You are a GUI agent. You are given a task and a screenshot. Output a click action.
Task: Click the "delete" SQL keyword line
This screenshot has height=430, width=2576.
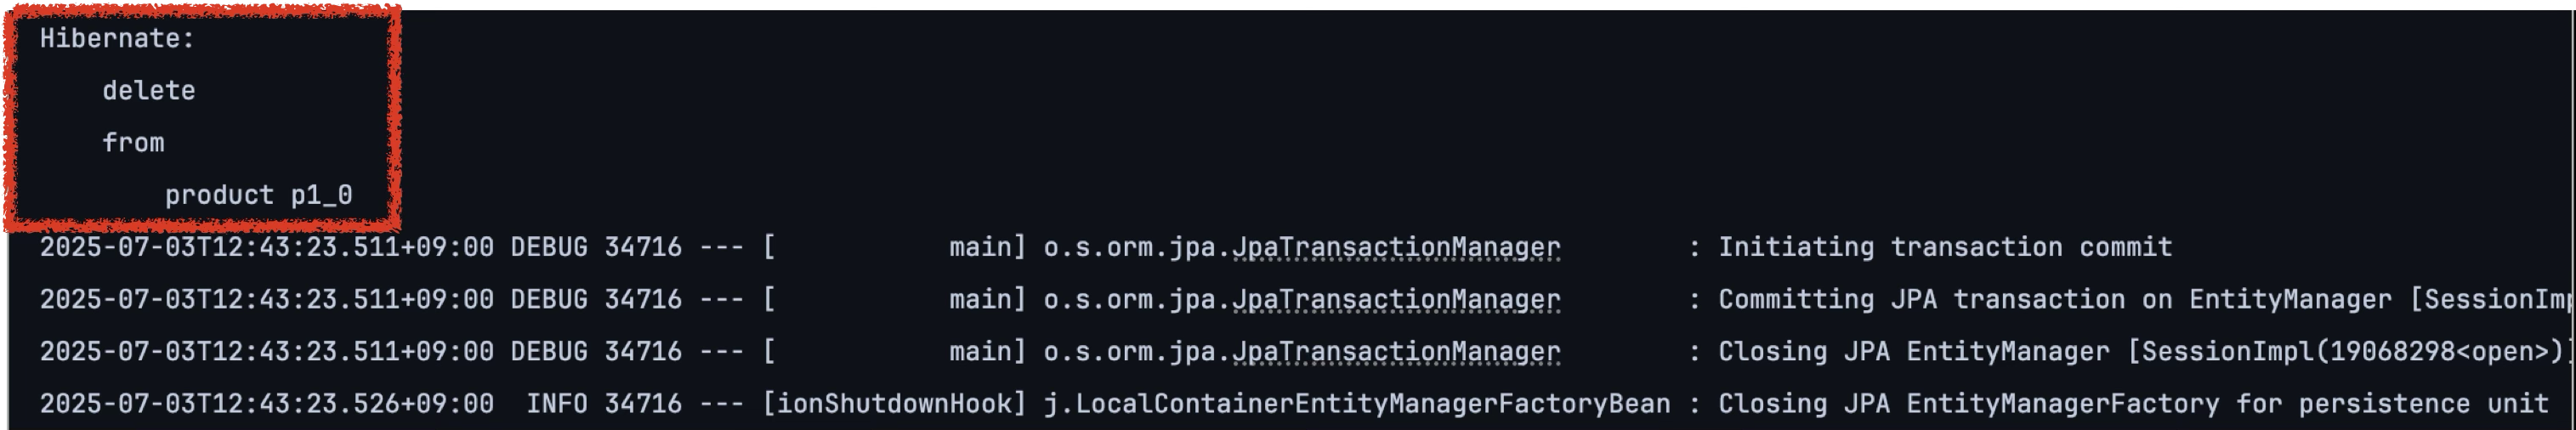coord(148,91)
